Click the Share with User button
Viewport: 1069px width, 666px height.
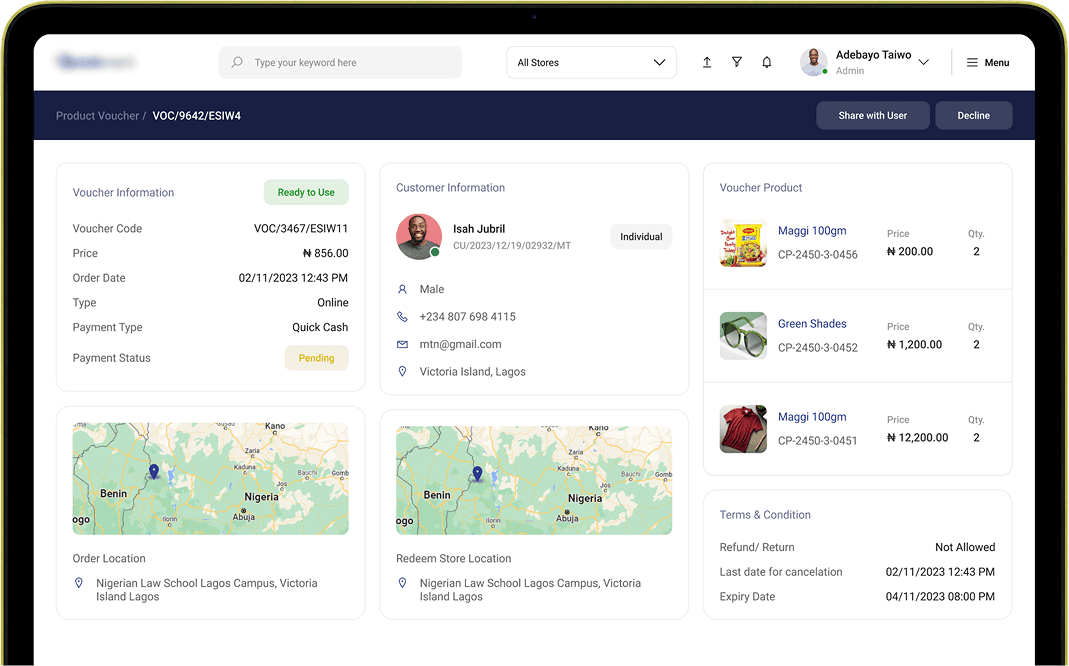coord(873,115)
